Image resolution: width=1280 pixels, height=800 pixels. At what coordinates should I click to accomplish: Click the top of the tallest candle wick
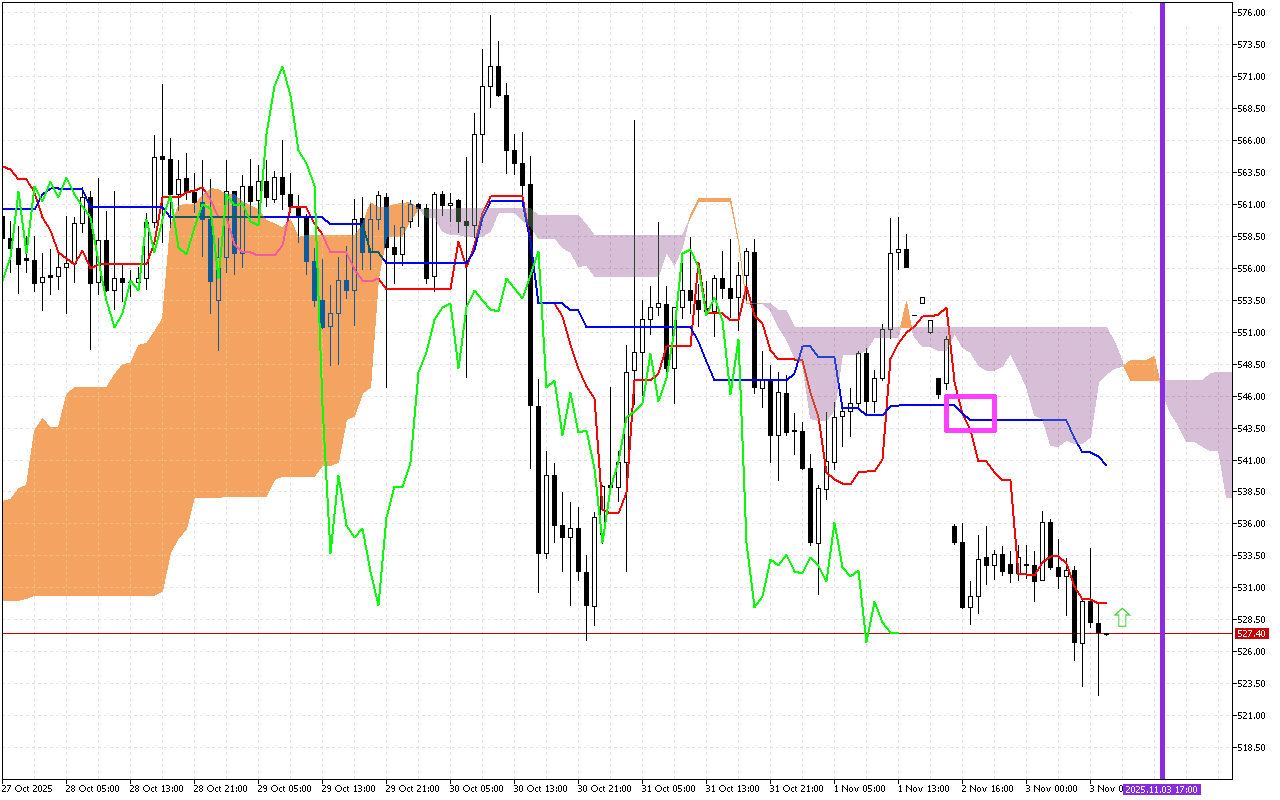(x=490, y=16)
